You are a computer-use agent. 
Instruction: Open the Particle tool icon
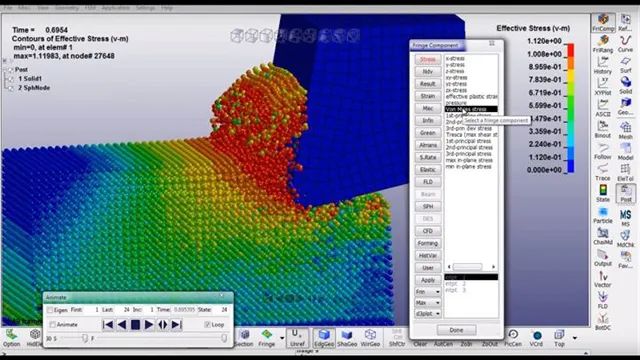(602, 215)
